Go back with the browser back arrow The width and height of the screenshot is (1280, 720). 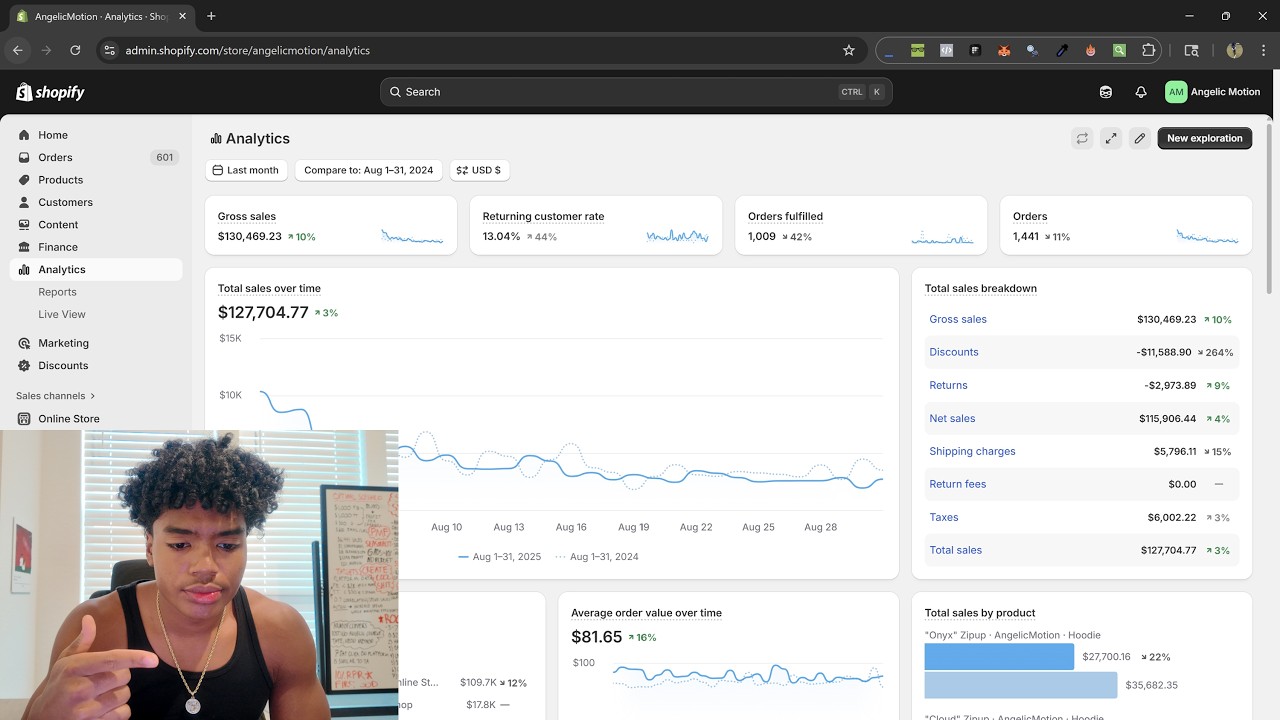[18, 50]
